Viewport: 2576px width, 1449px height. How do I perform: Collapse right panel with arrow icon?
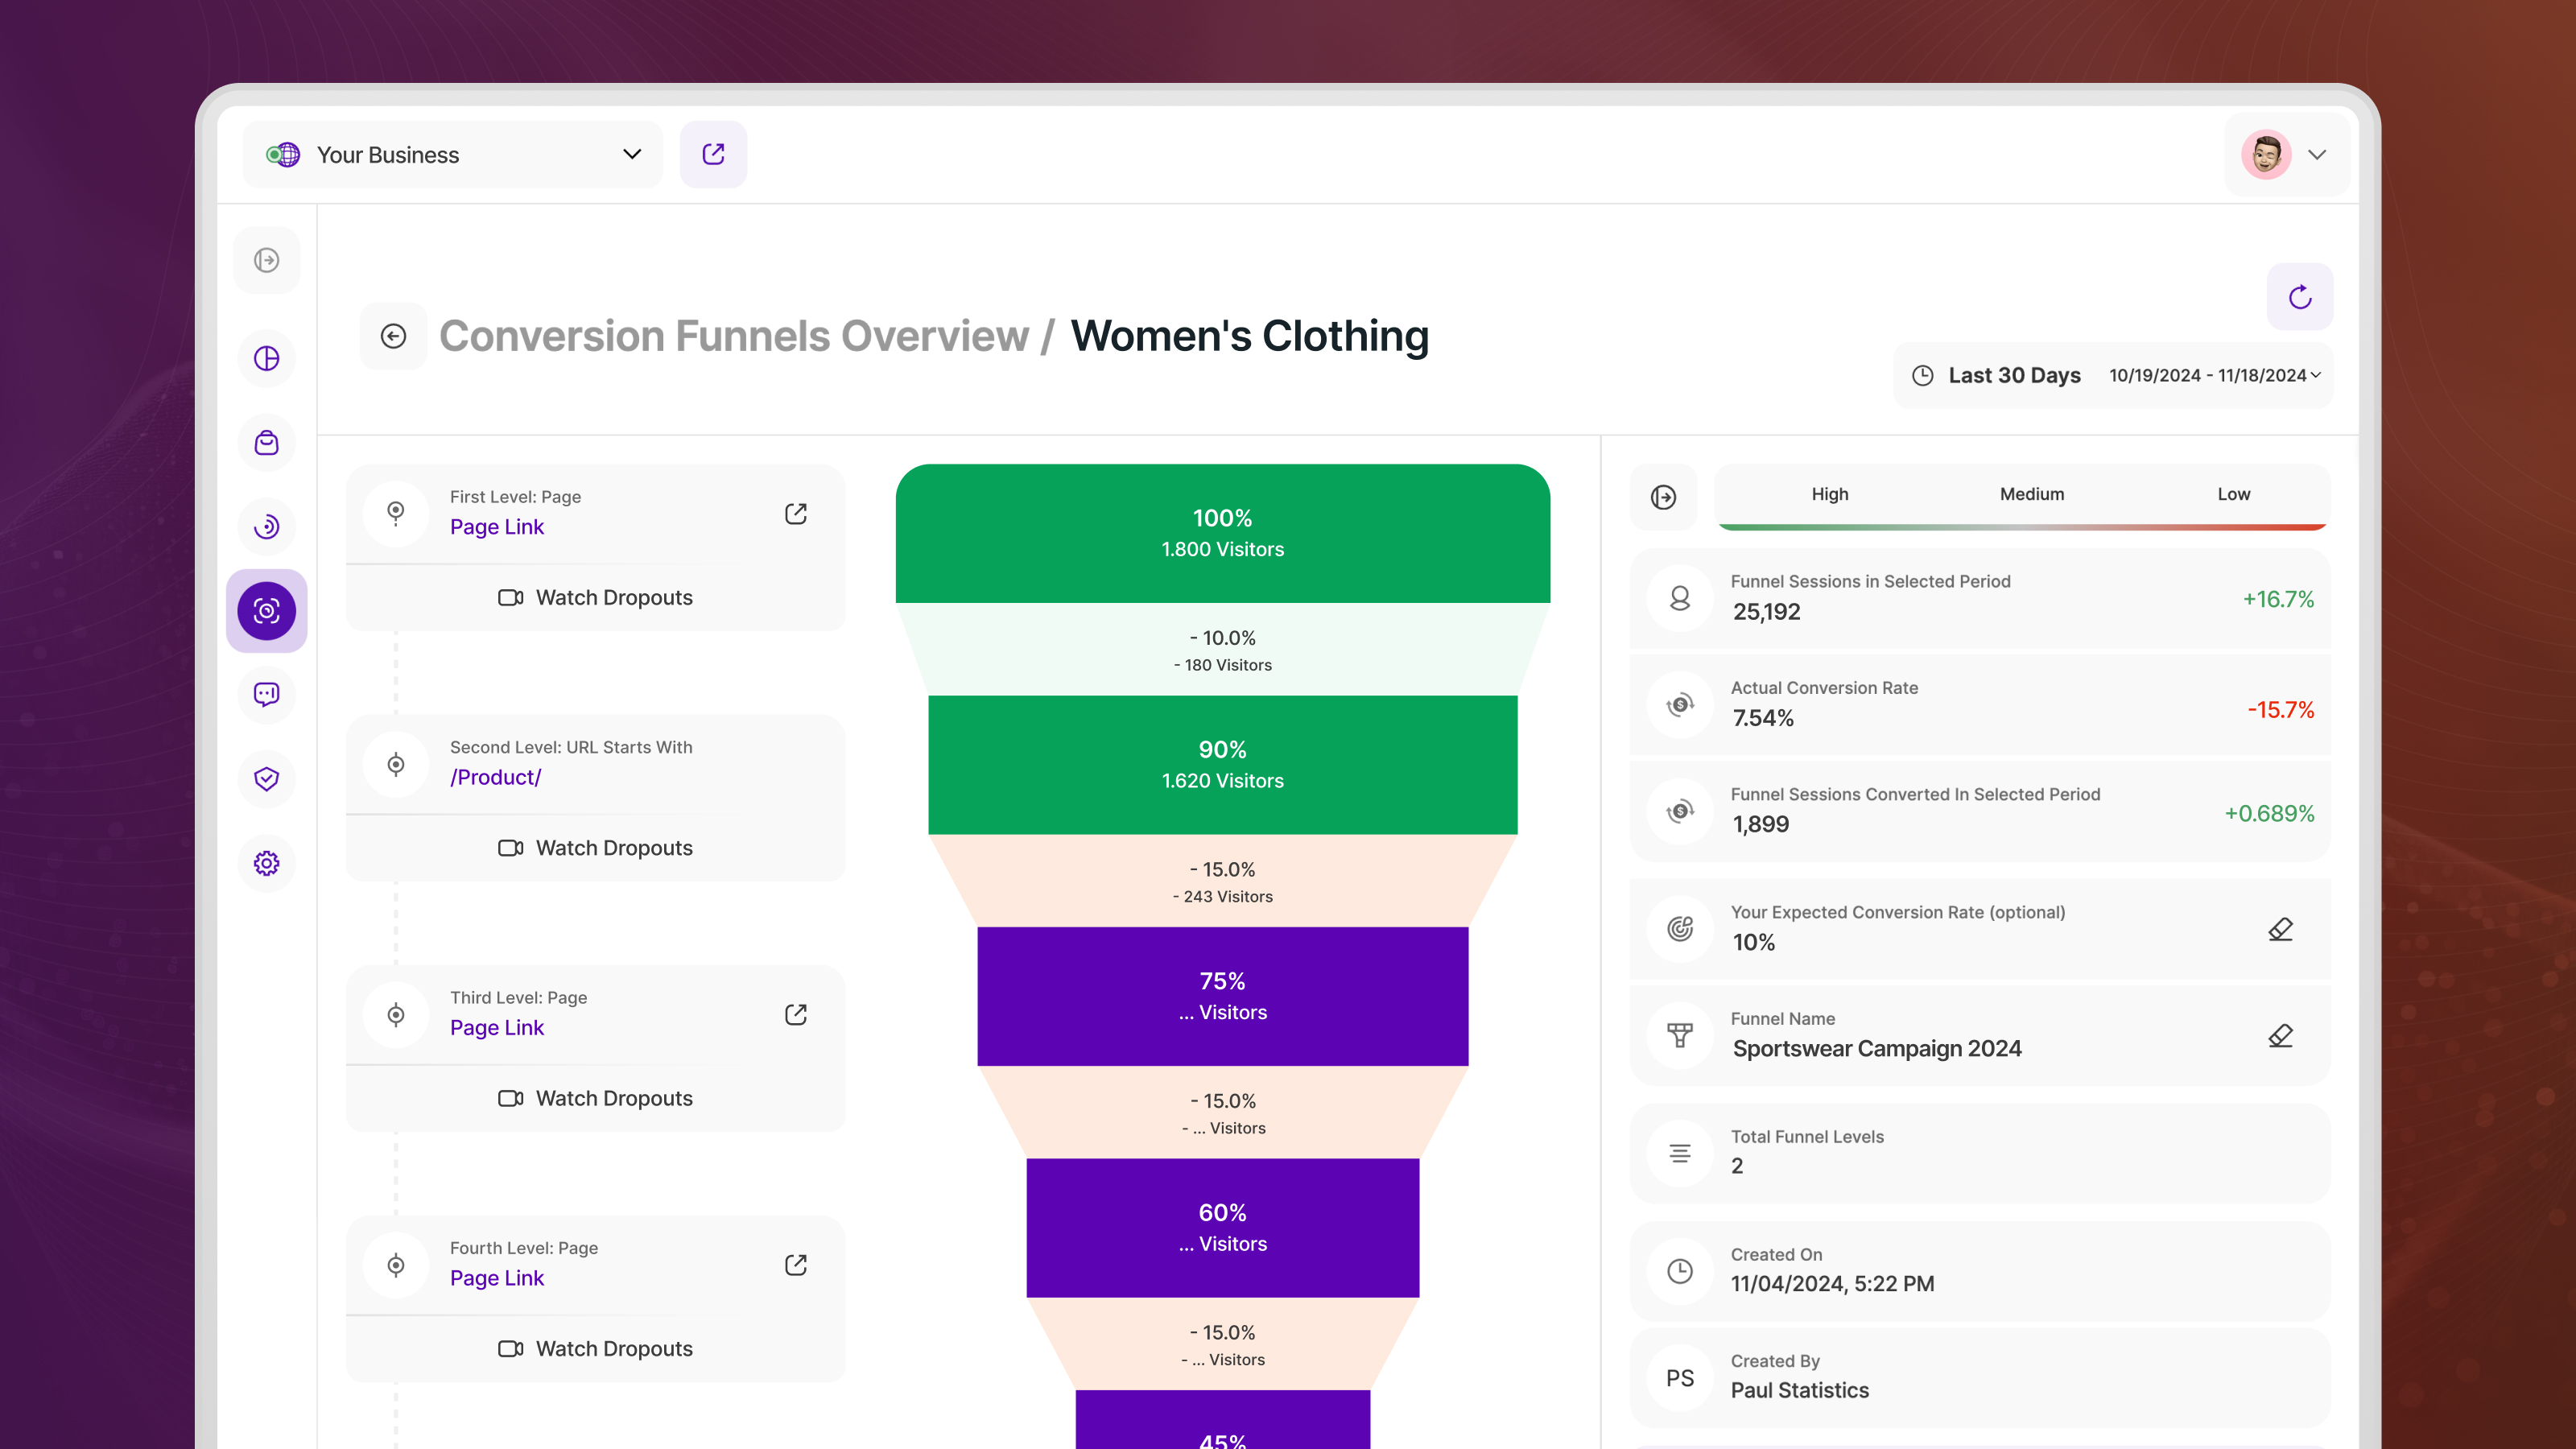click(1663, 497)
